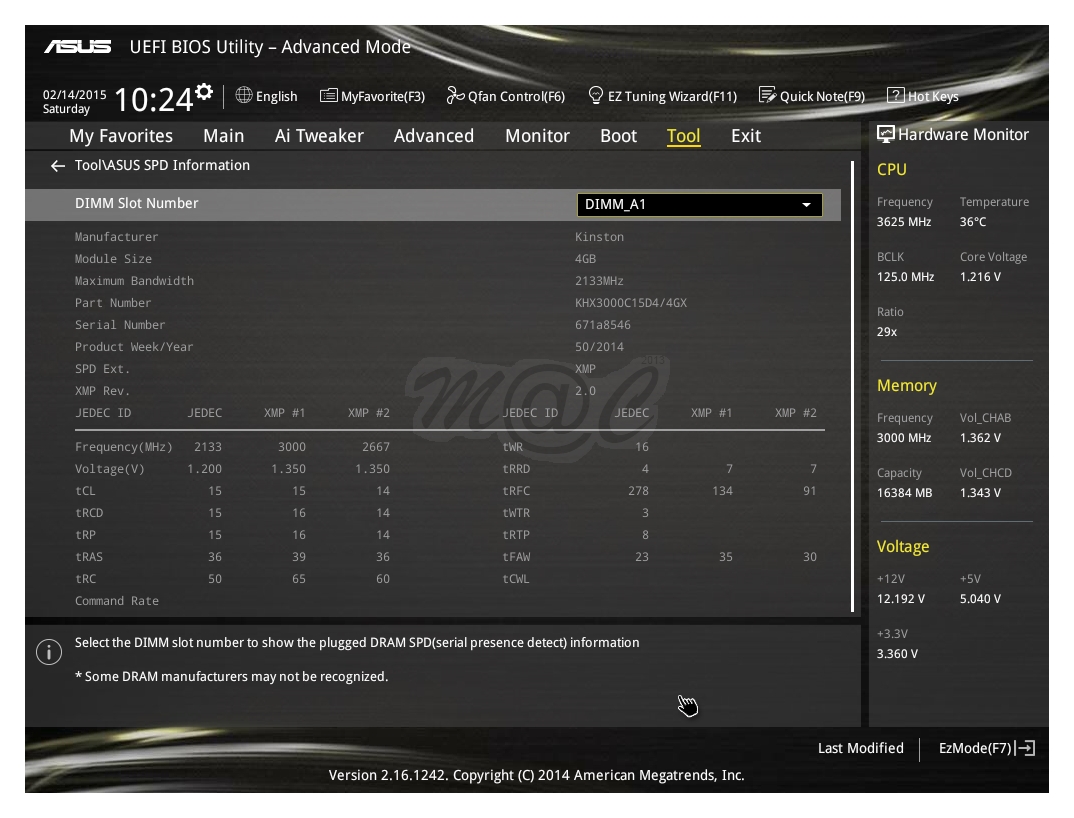Click the SPD Ext. value XMP
This screenshot has width=1074, height=818.
point(585,369)
